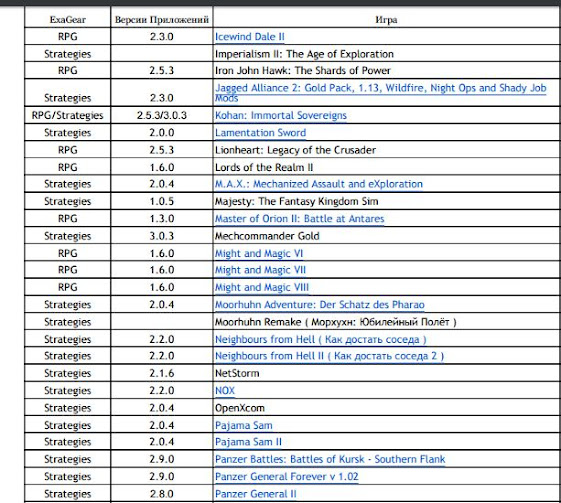Select Iron John Hawk: The Shards of Power

pyautogui.click(x=302, y=70)
